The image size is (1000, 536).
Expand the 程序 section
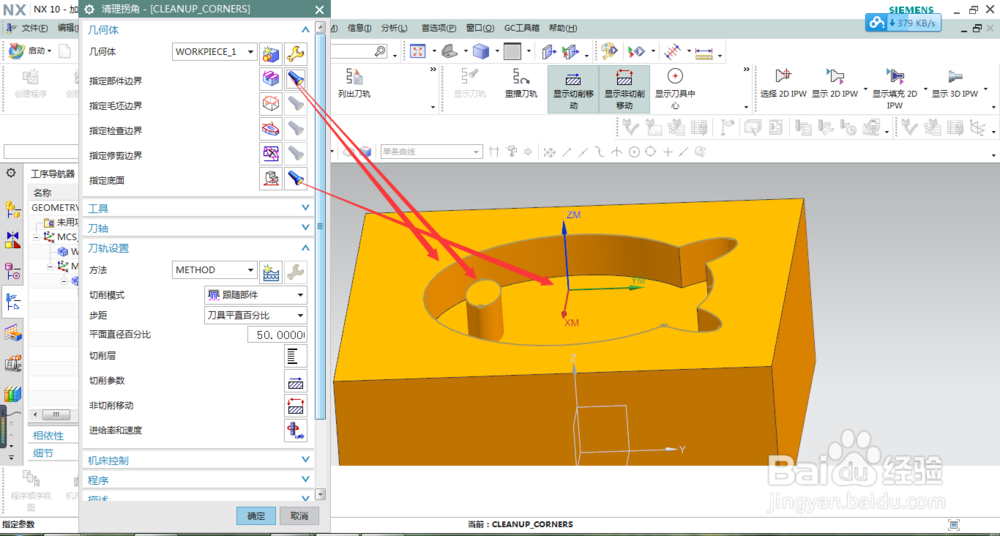[305, 479]
